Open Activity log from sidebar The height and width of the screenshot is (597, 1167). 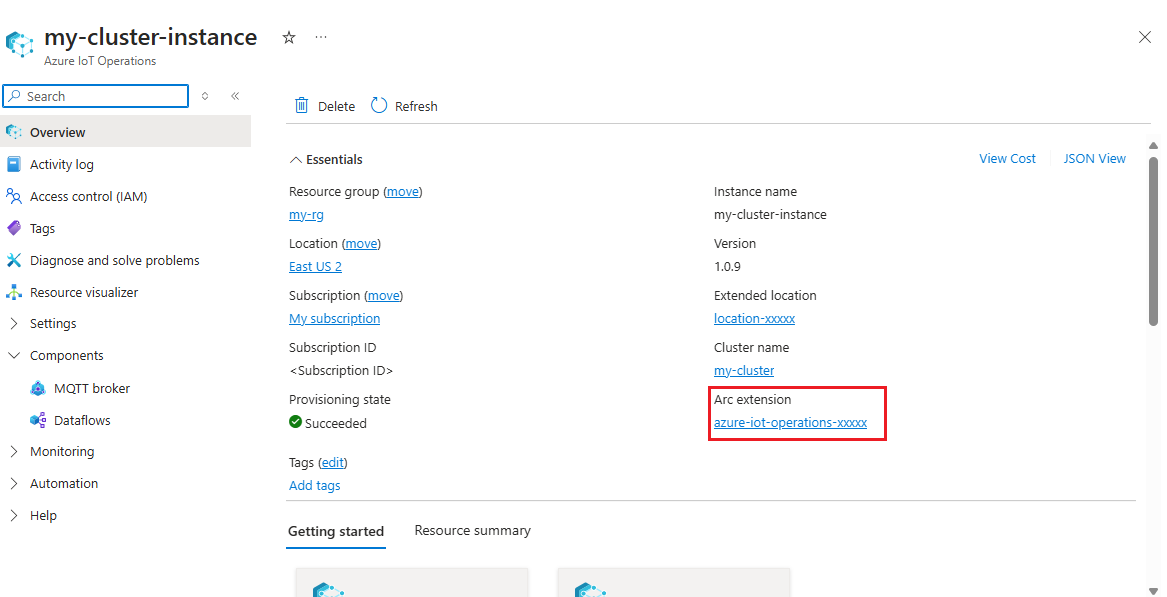(61, 164)
